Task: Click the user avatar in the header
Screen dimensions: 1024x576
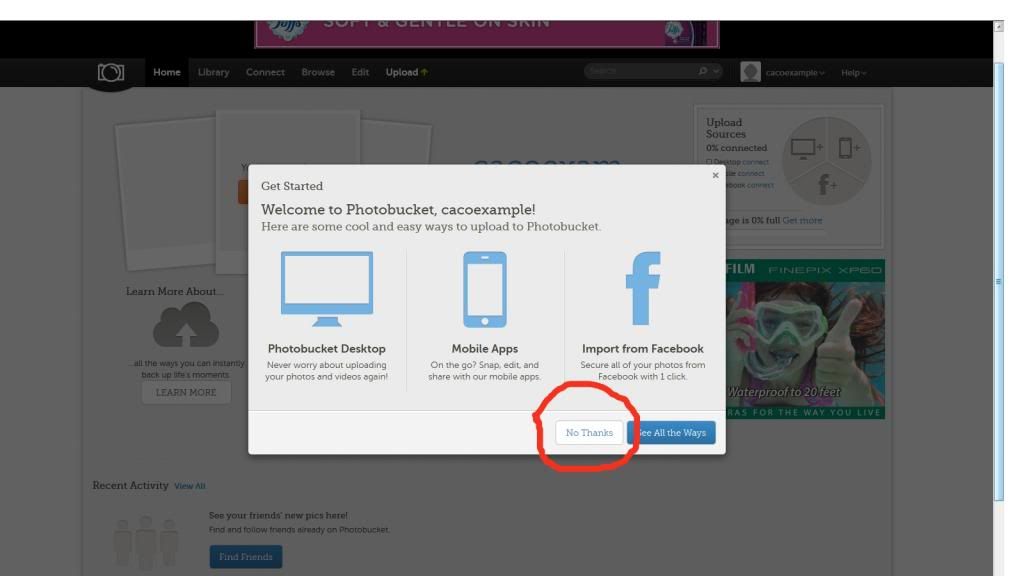Action: (x=750, y=72)
